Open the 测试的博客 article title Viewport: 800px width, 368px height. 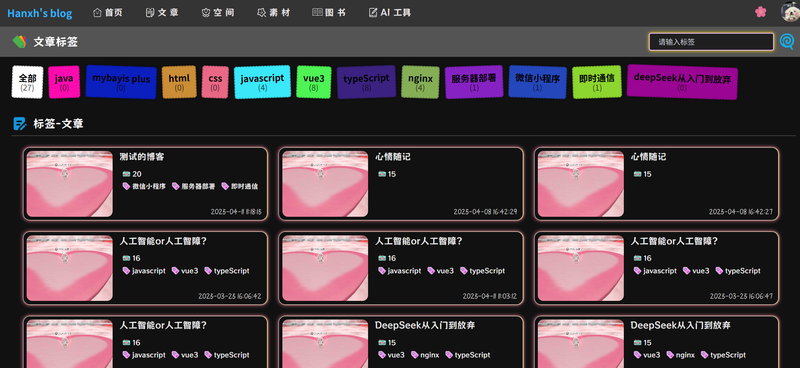pyautogui.click(x=142, y=157)
